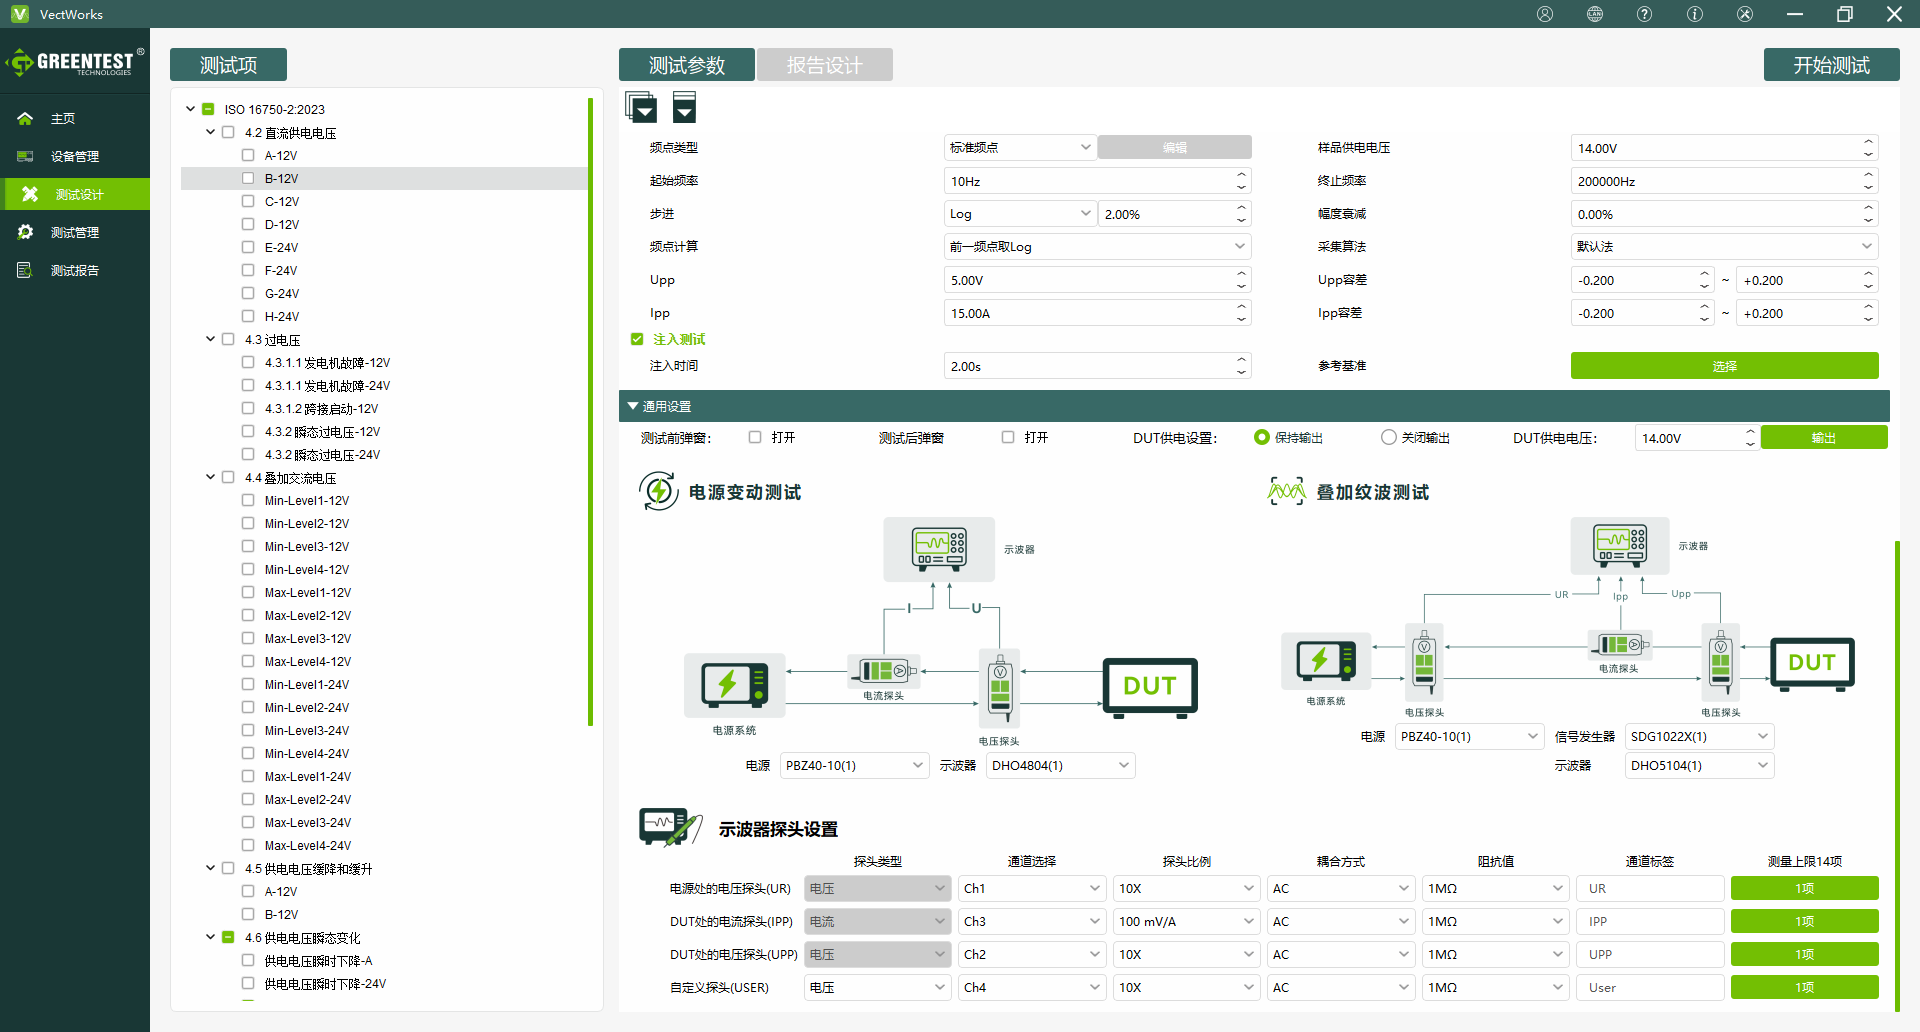Click the green 选择 reference button
Viewport: 1920px width, 1032px height.
(x=1724, y=366)
